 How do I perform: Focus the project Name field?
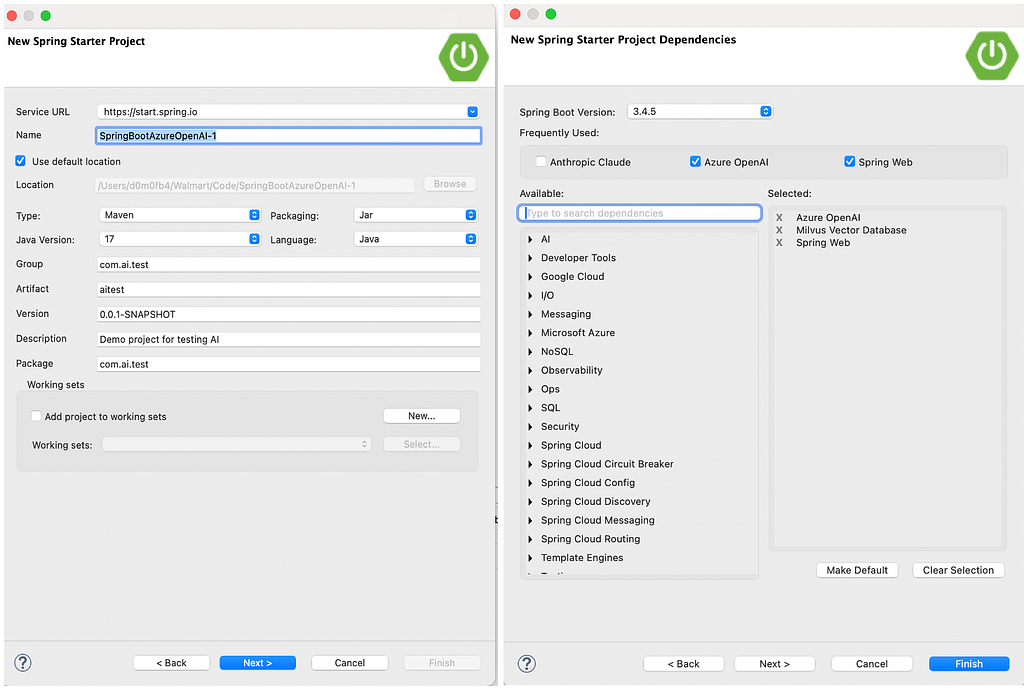pos(289,136)
